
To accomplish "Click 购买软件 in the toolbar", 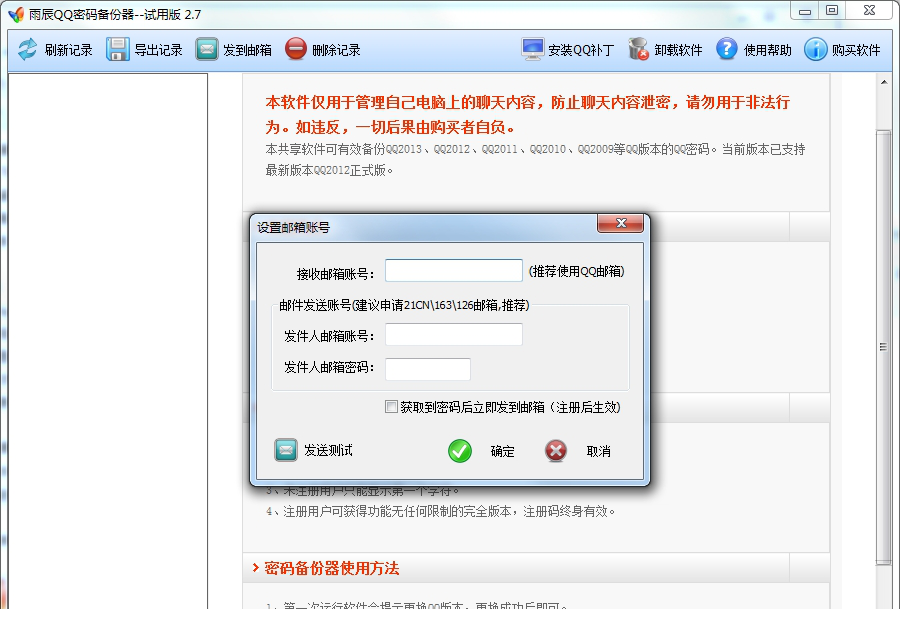I will (x=856, y=51).
